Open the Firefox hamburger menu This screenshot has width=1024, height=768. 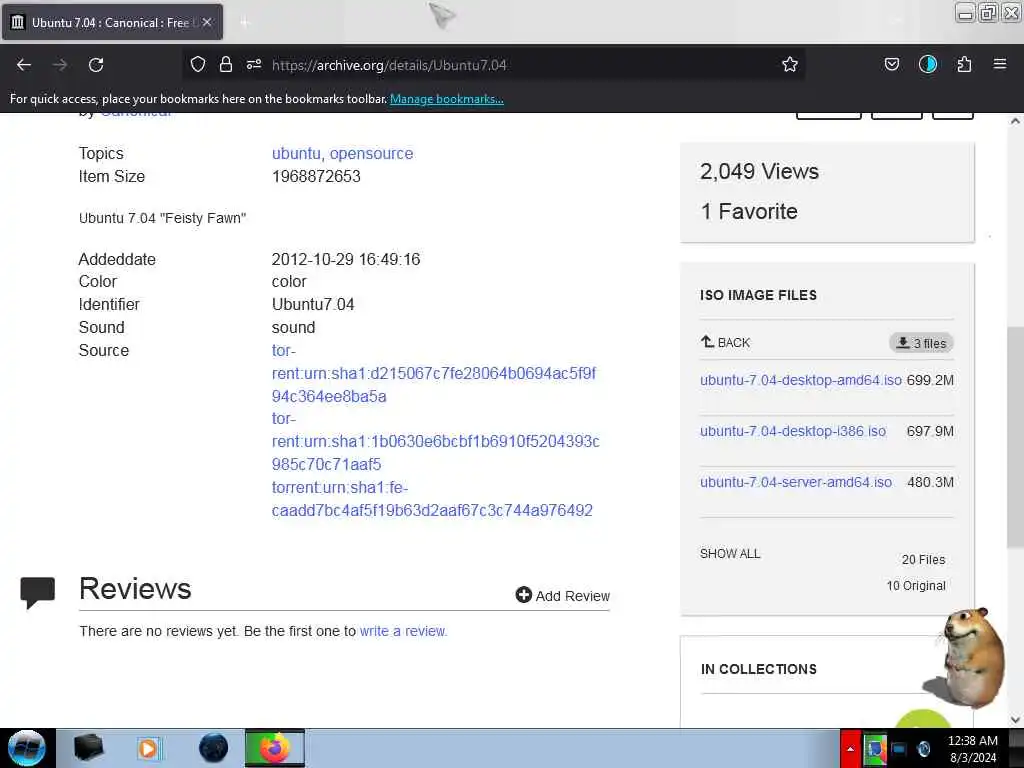click(1000, 64)
